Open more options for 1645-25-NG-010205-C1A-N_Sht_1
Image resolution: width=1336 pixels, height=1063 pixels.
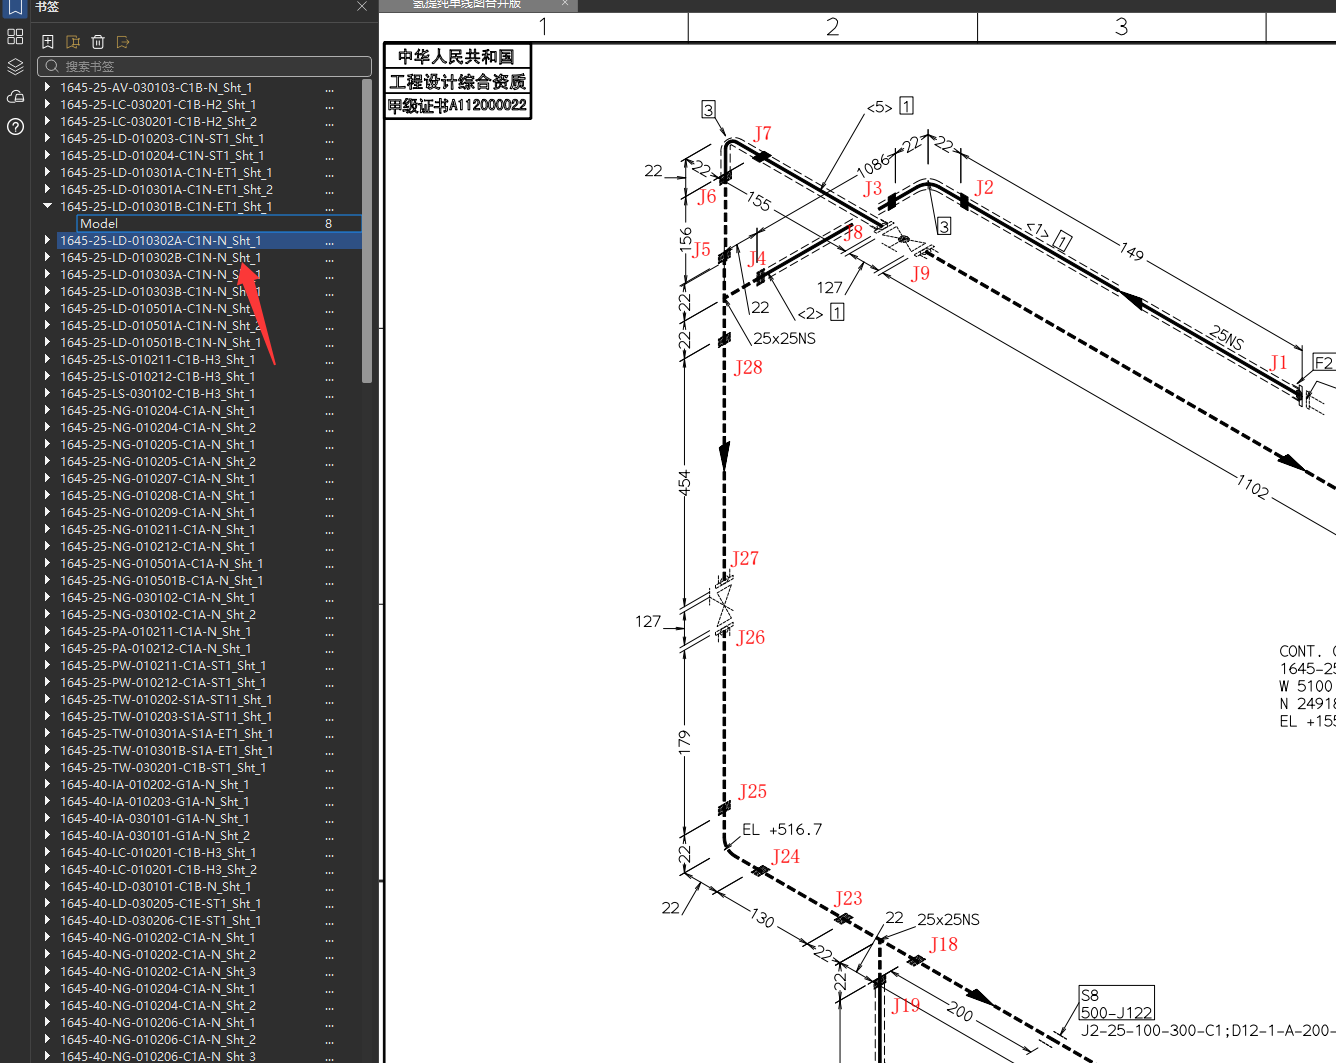click(329, 445)
